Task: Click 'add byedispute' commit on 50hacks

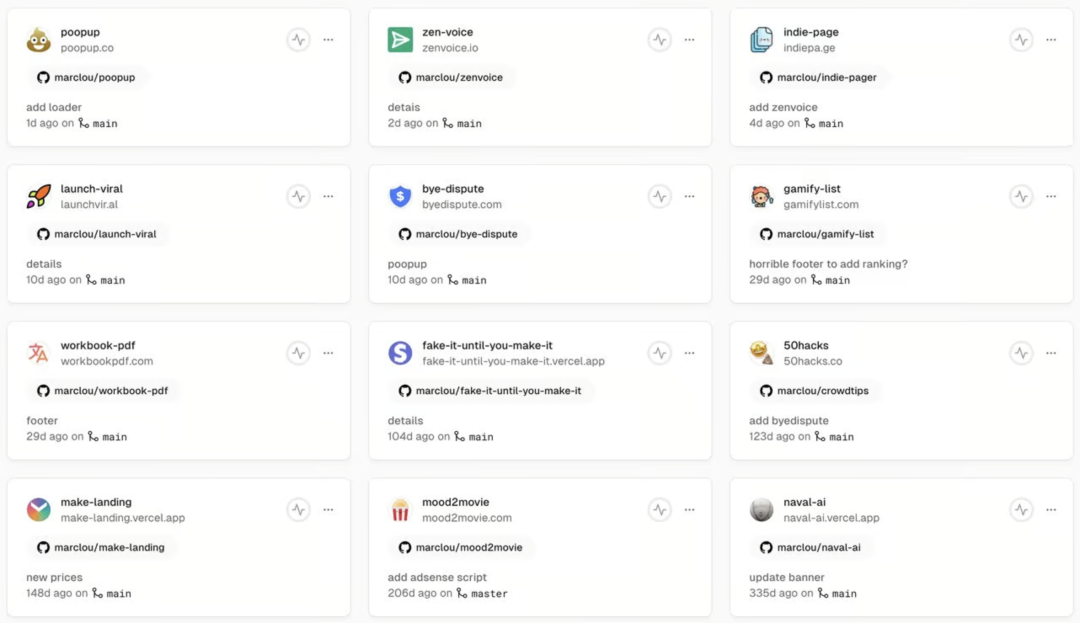Action: tap(789, 421)
